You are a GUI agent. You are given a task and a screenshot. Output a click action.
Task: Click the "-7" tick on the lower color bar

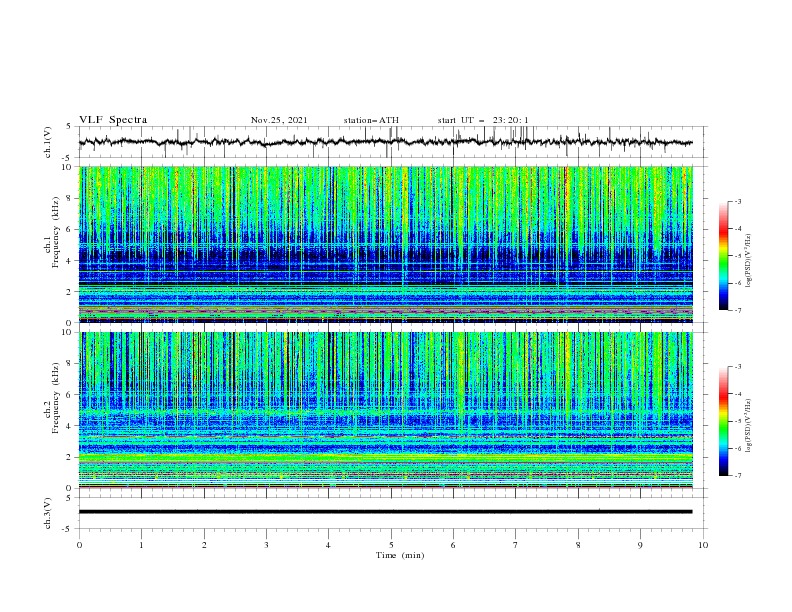point(737,476)
